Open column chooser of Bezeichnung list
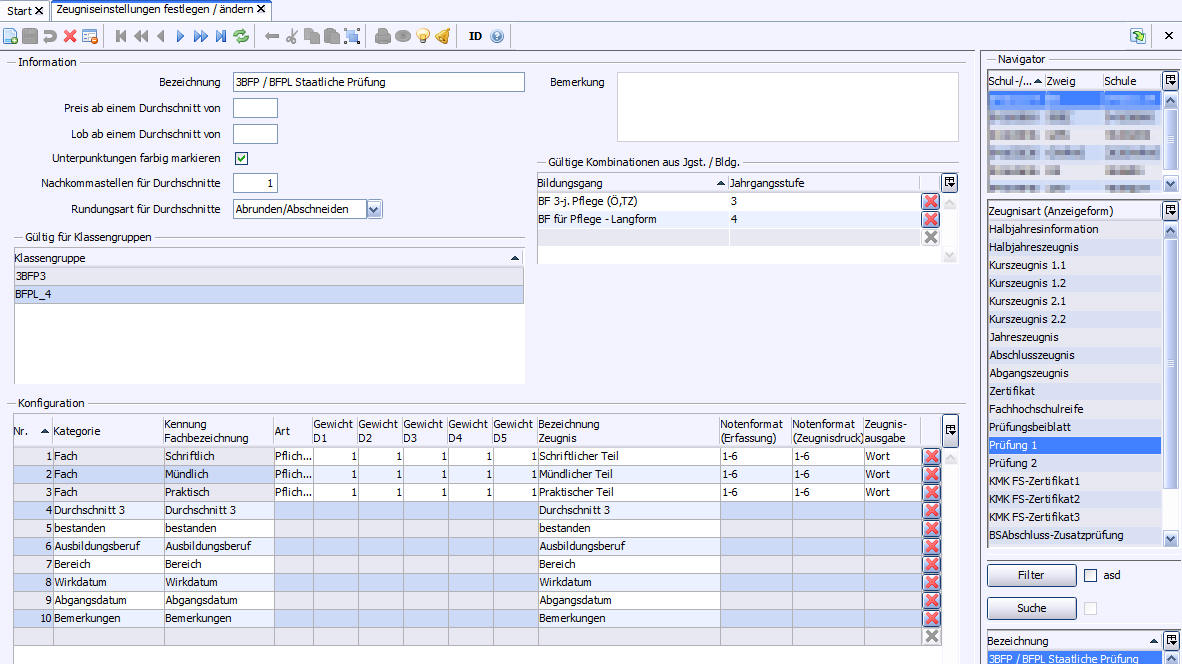Image resolution: width=1182 pixels, height=664 pixels. pos(1171,640)
